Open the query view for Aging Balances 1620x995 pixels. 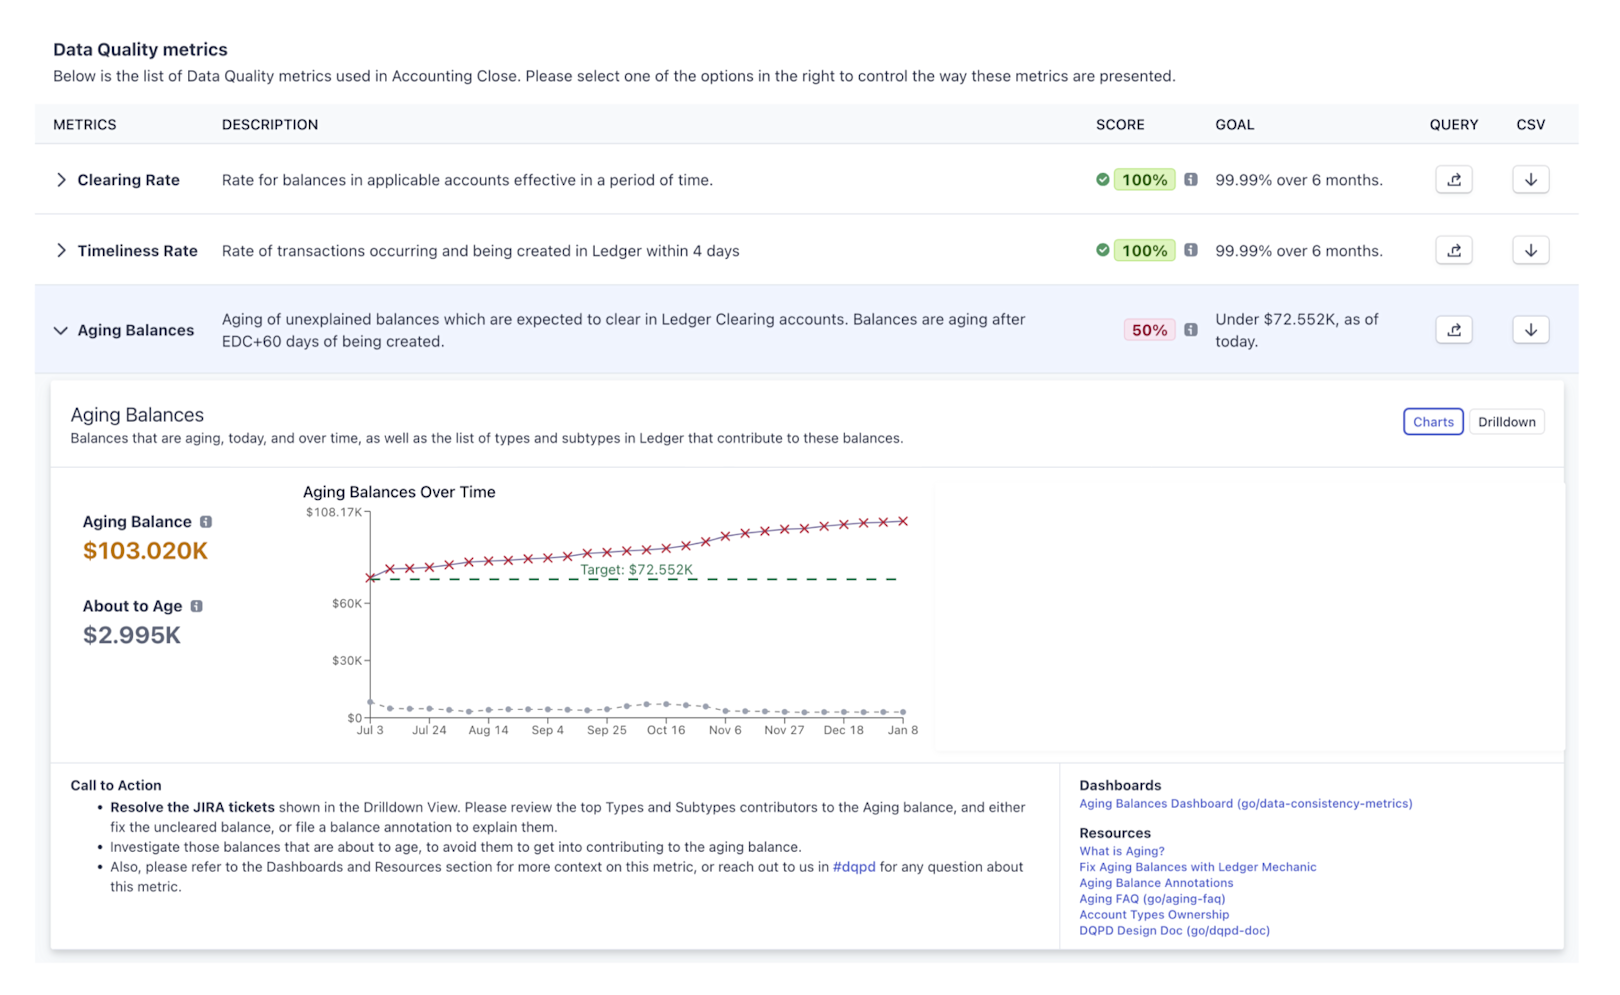[1453, 329]
